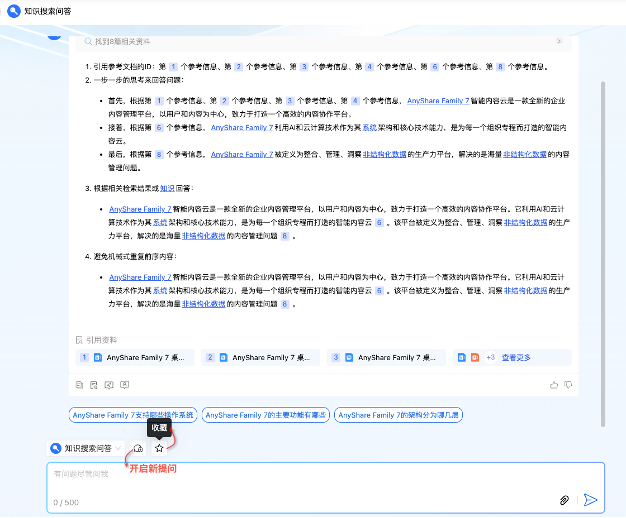Open reference card 3 AnyShare Family 7

point(386,357)
